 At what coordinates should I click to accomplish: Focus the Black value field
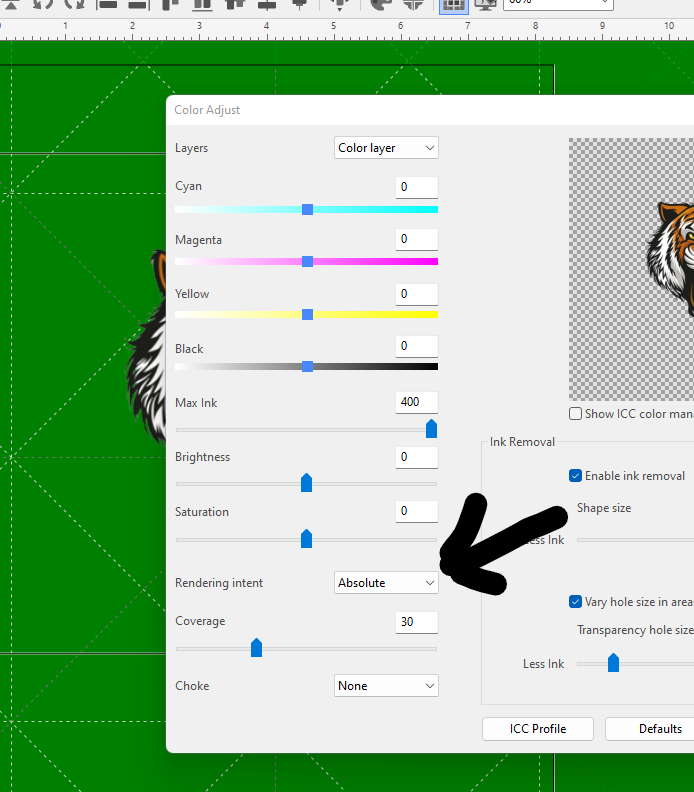point(417,346)
